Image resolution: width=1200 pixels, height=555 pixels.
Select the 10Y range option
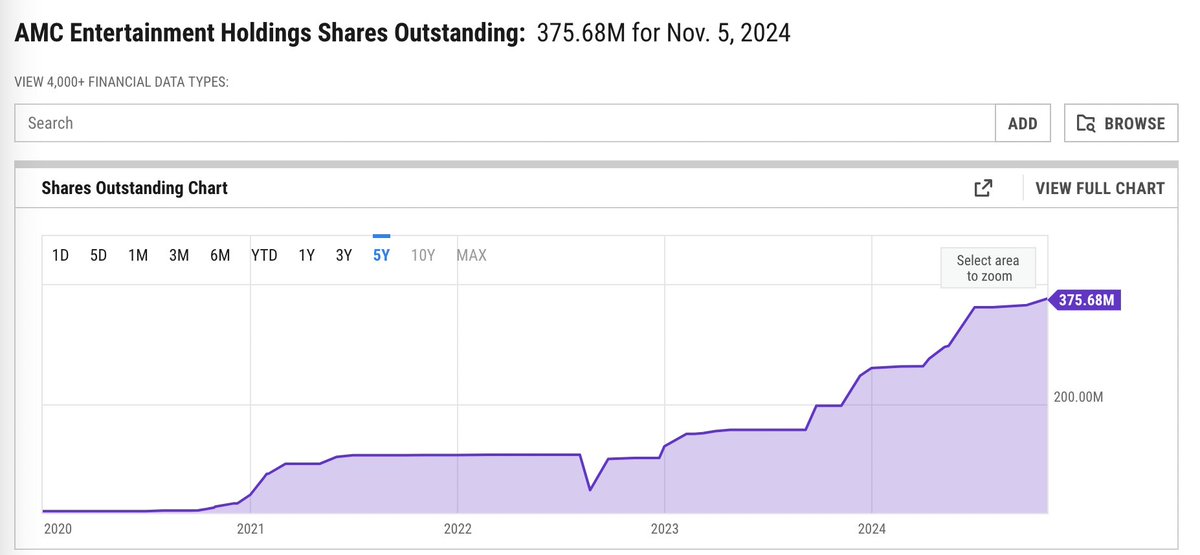point(423,255)
